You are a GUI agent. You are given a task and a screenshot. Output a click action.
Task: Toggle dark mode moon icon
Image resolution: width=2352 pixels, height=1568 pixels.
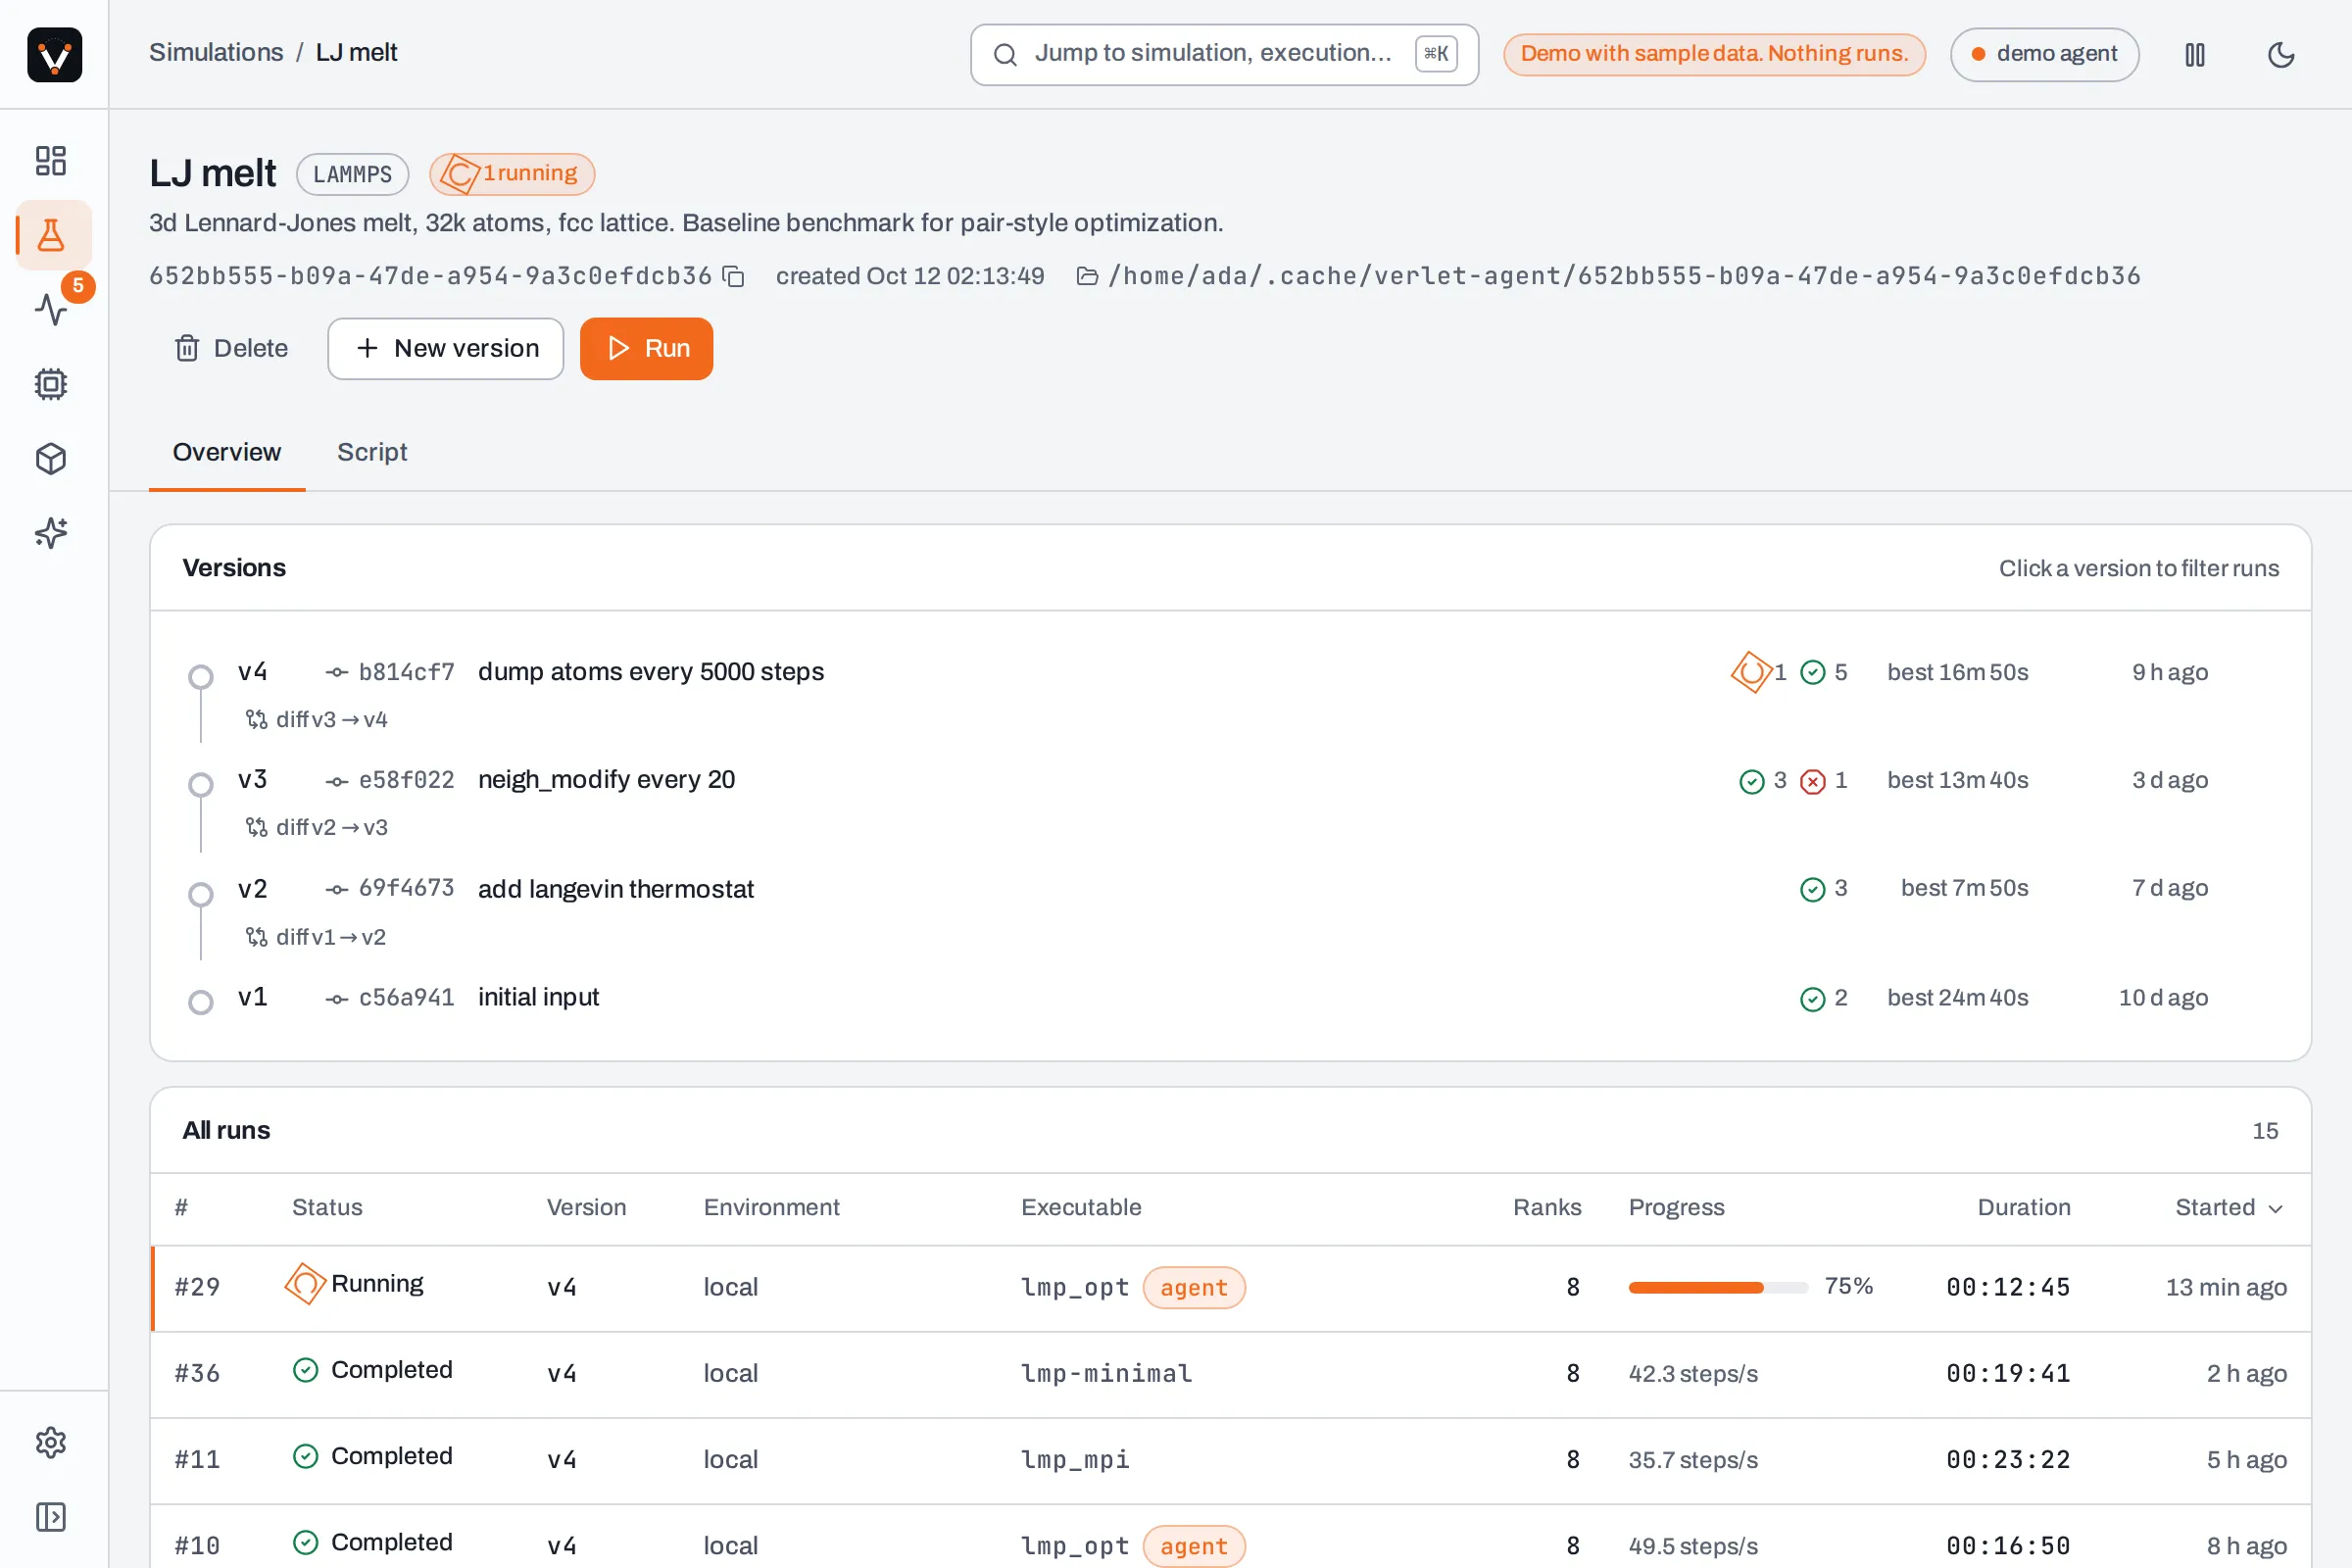point(2281,54)
